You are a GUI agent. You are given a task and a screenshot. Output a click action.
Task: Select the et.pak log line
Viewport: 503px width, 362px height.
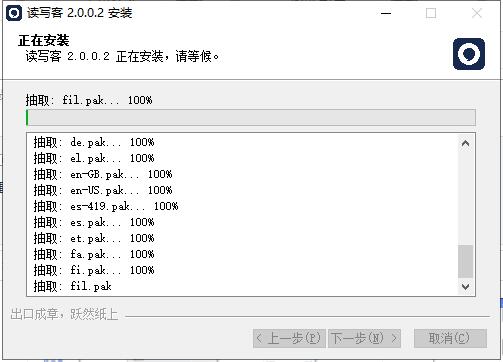pyautogui.click(x=94, y=238)
